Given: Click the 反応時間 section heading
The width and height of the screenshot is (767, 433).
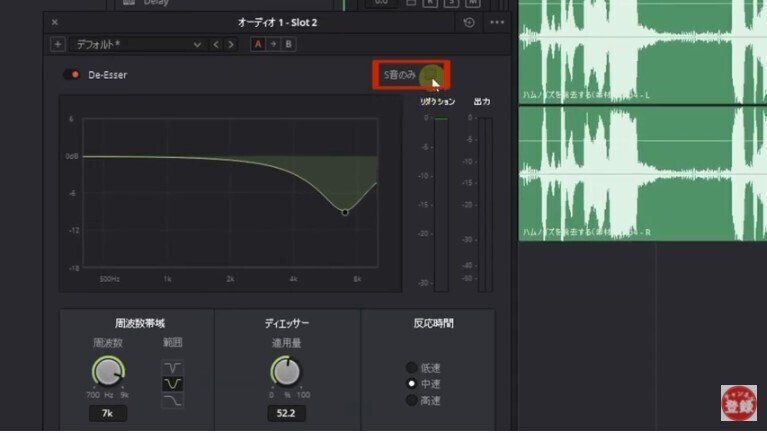Looking at the screenshot, I should point(433,323).
